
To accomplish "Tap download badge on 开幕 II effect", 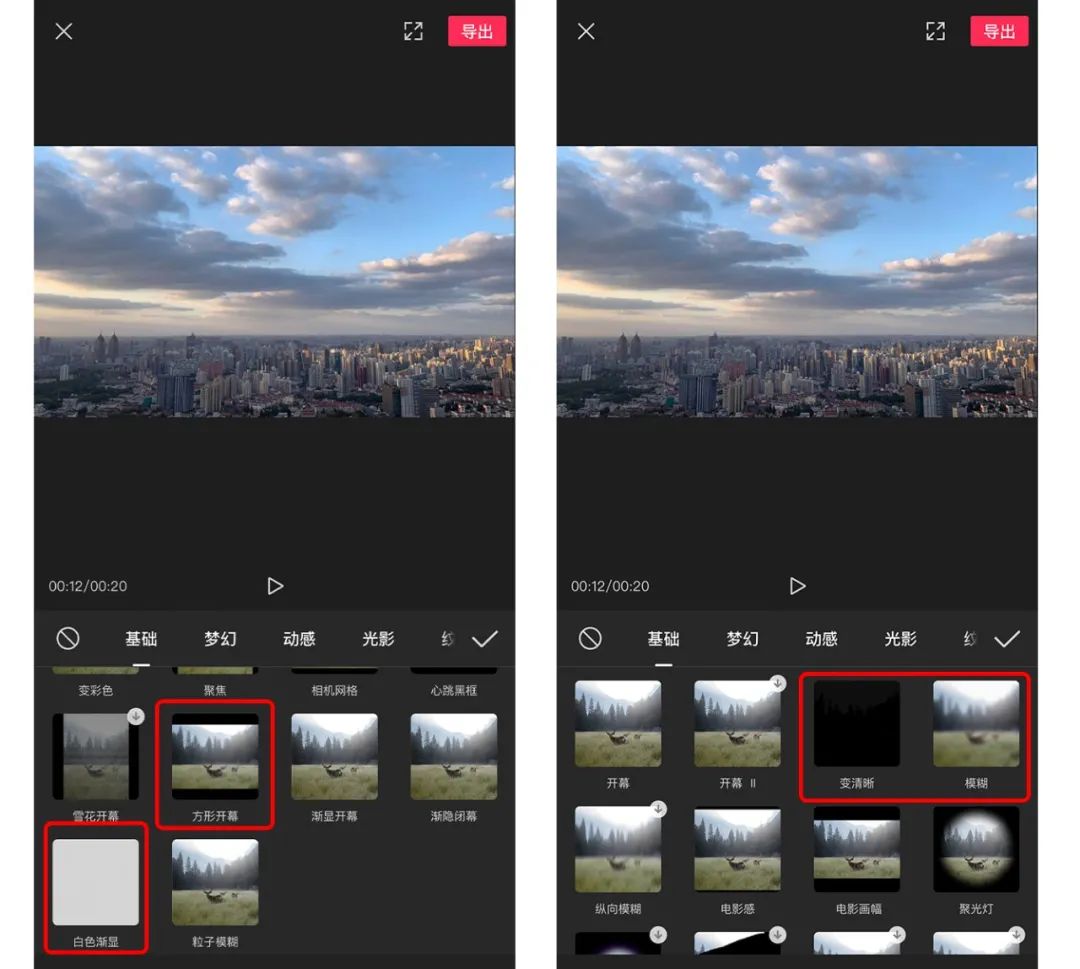I will click(778, 683).
